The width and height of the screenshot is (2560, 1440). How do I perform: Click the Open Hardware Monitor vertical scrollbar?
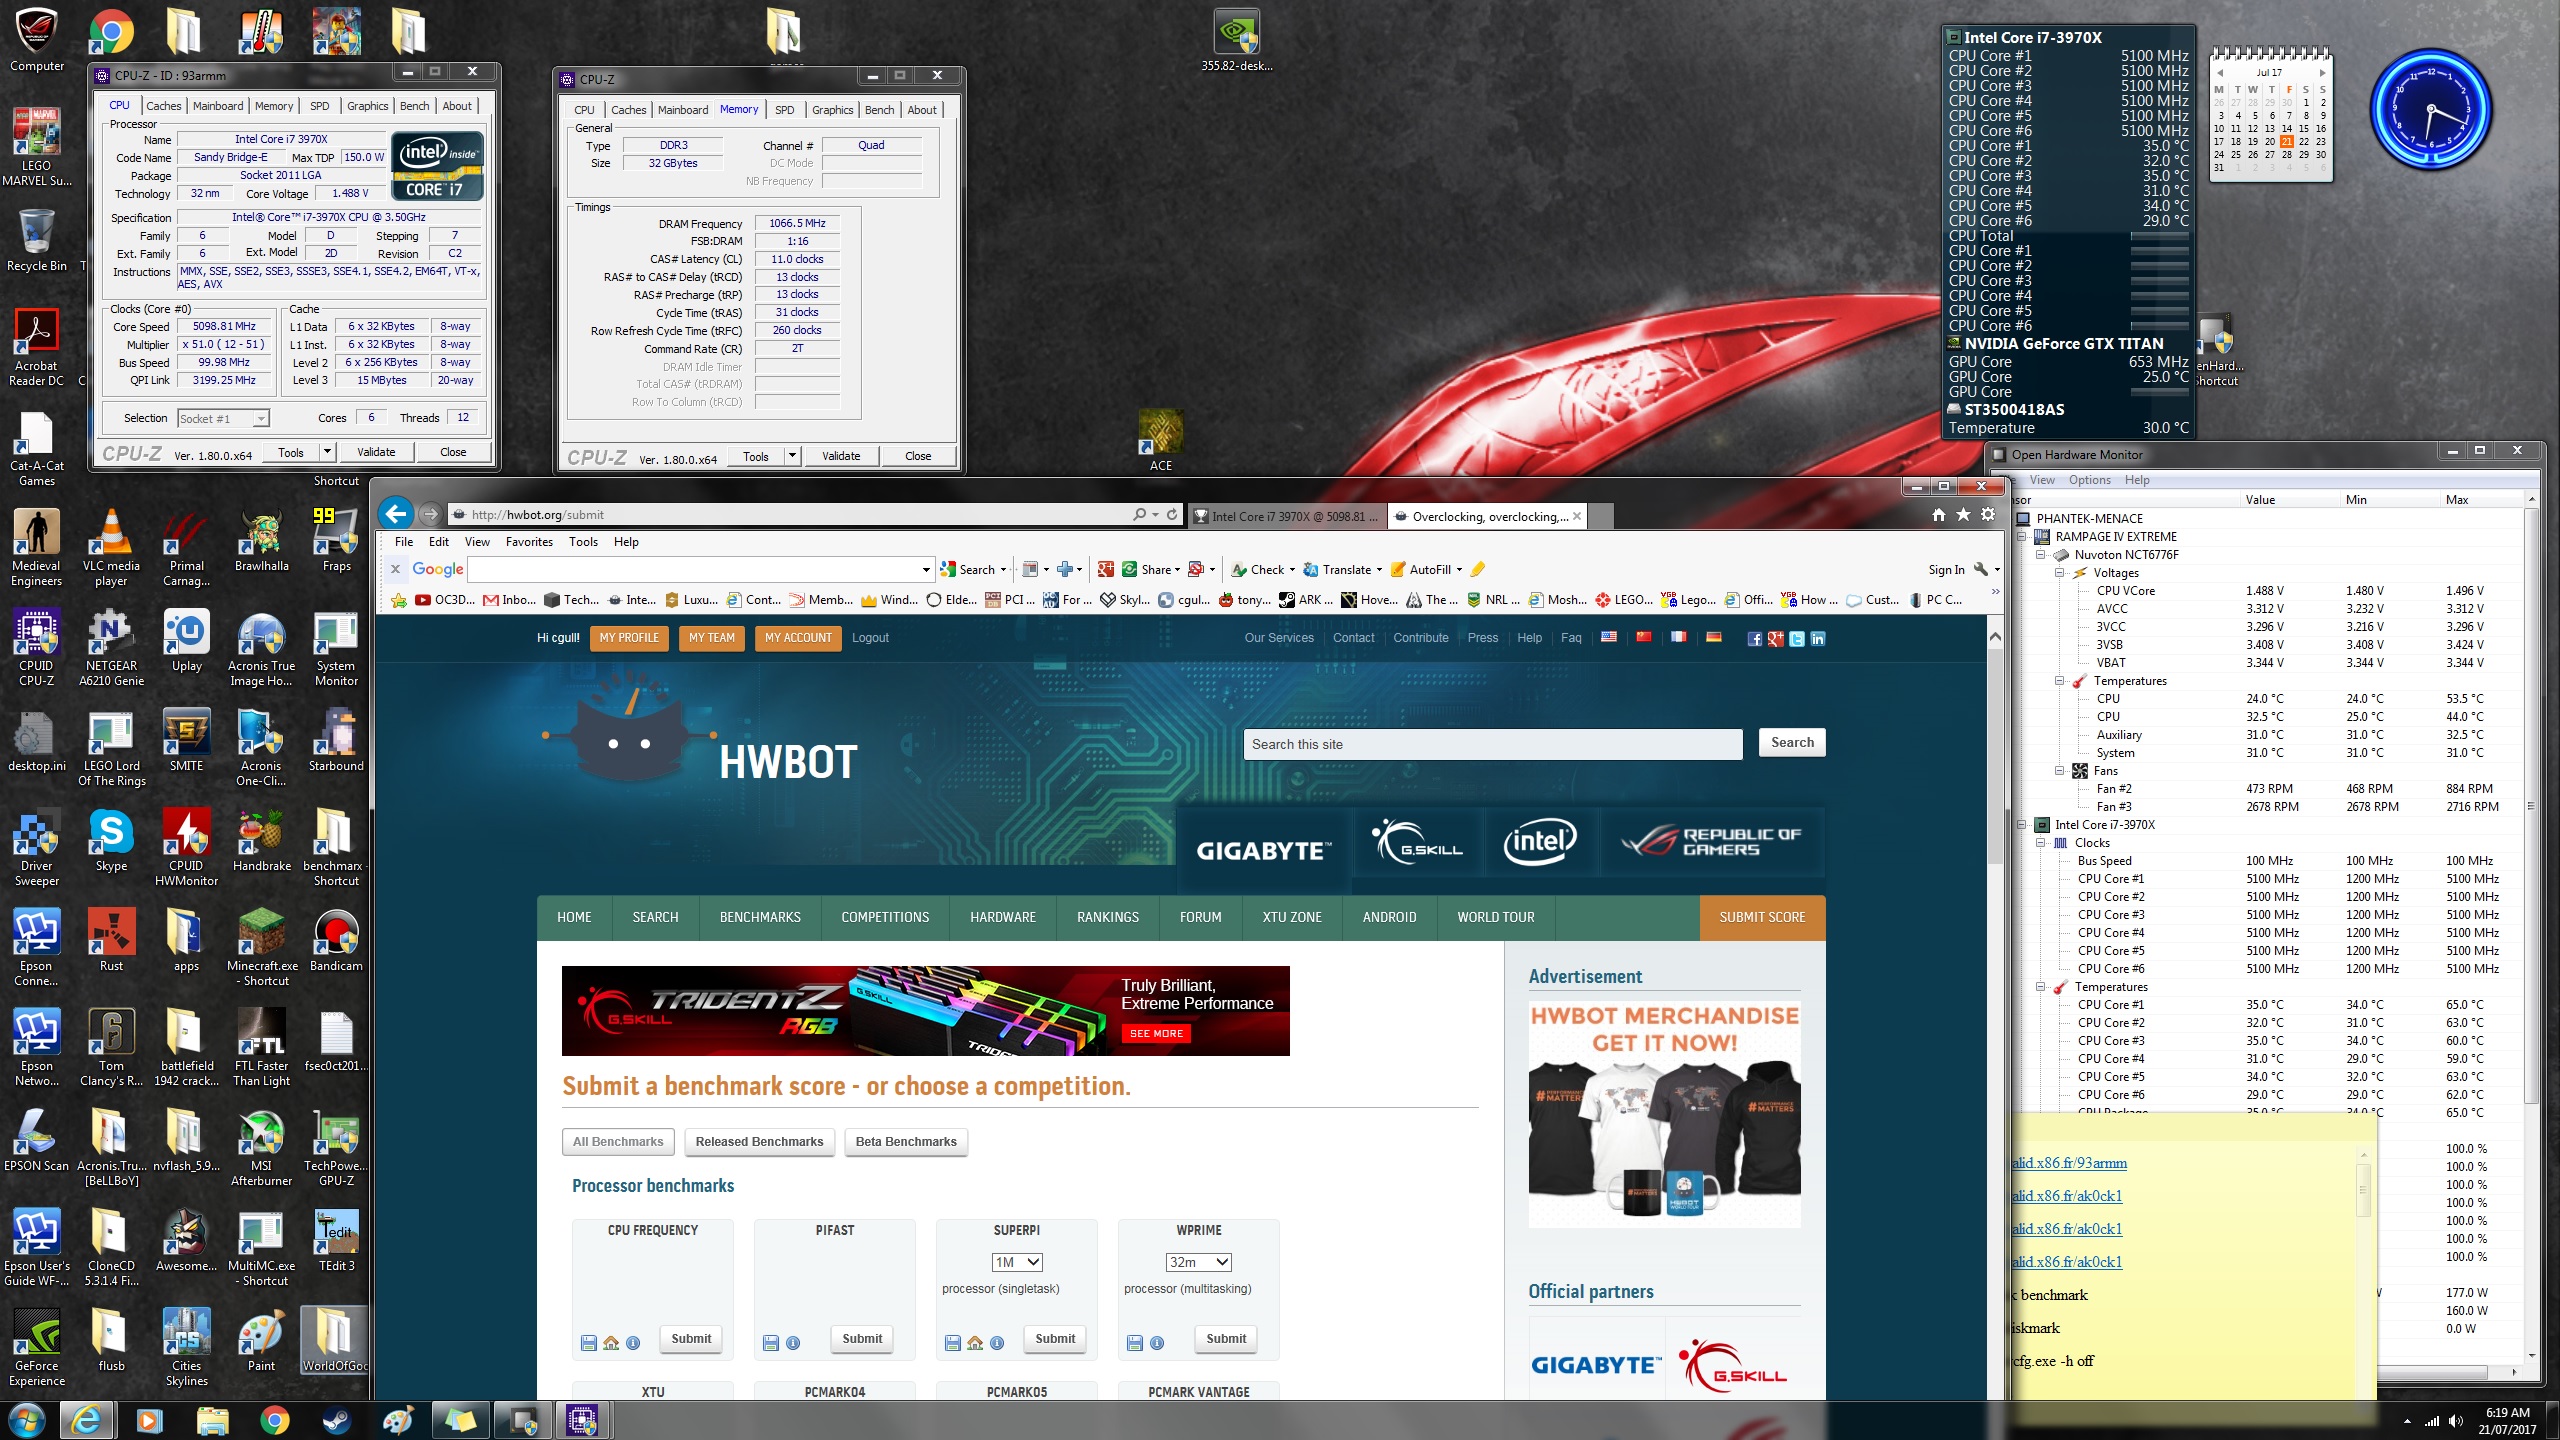(x=2531, y=805)
